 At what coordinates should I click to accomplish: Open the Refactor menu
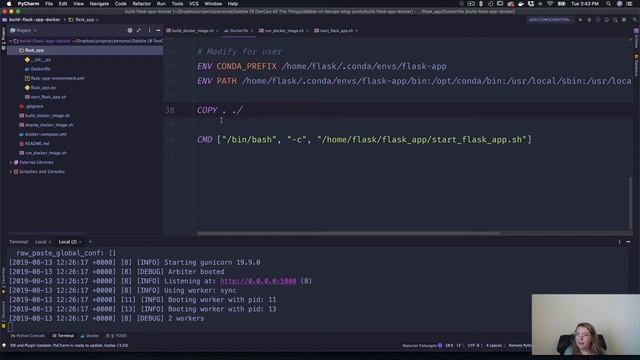142,4
